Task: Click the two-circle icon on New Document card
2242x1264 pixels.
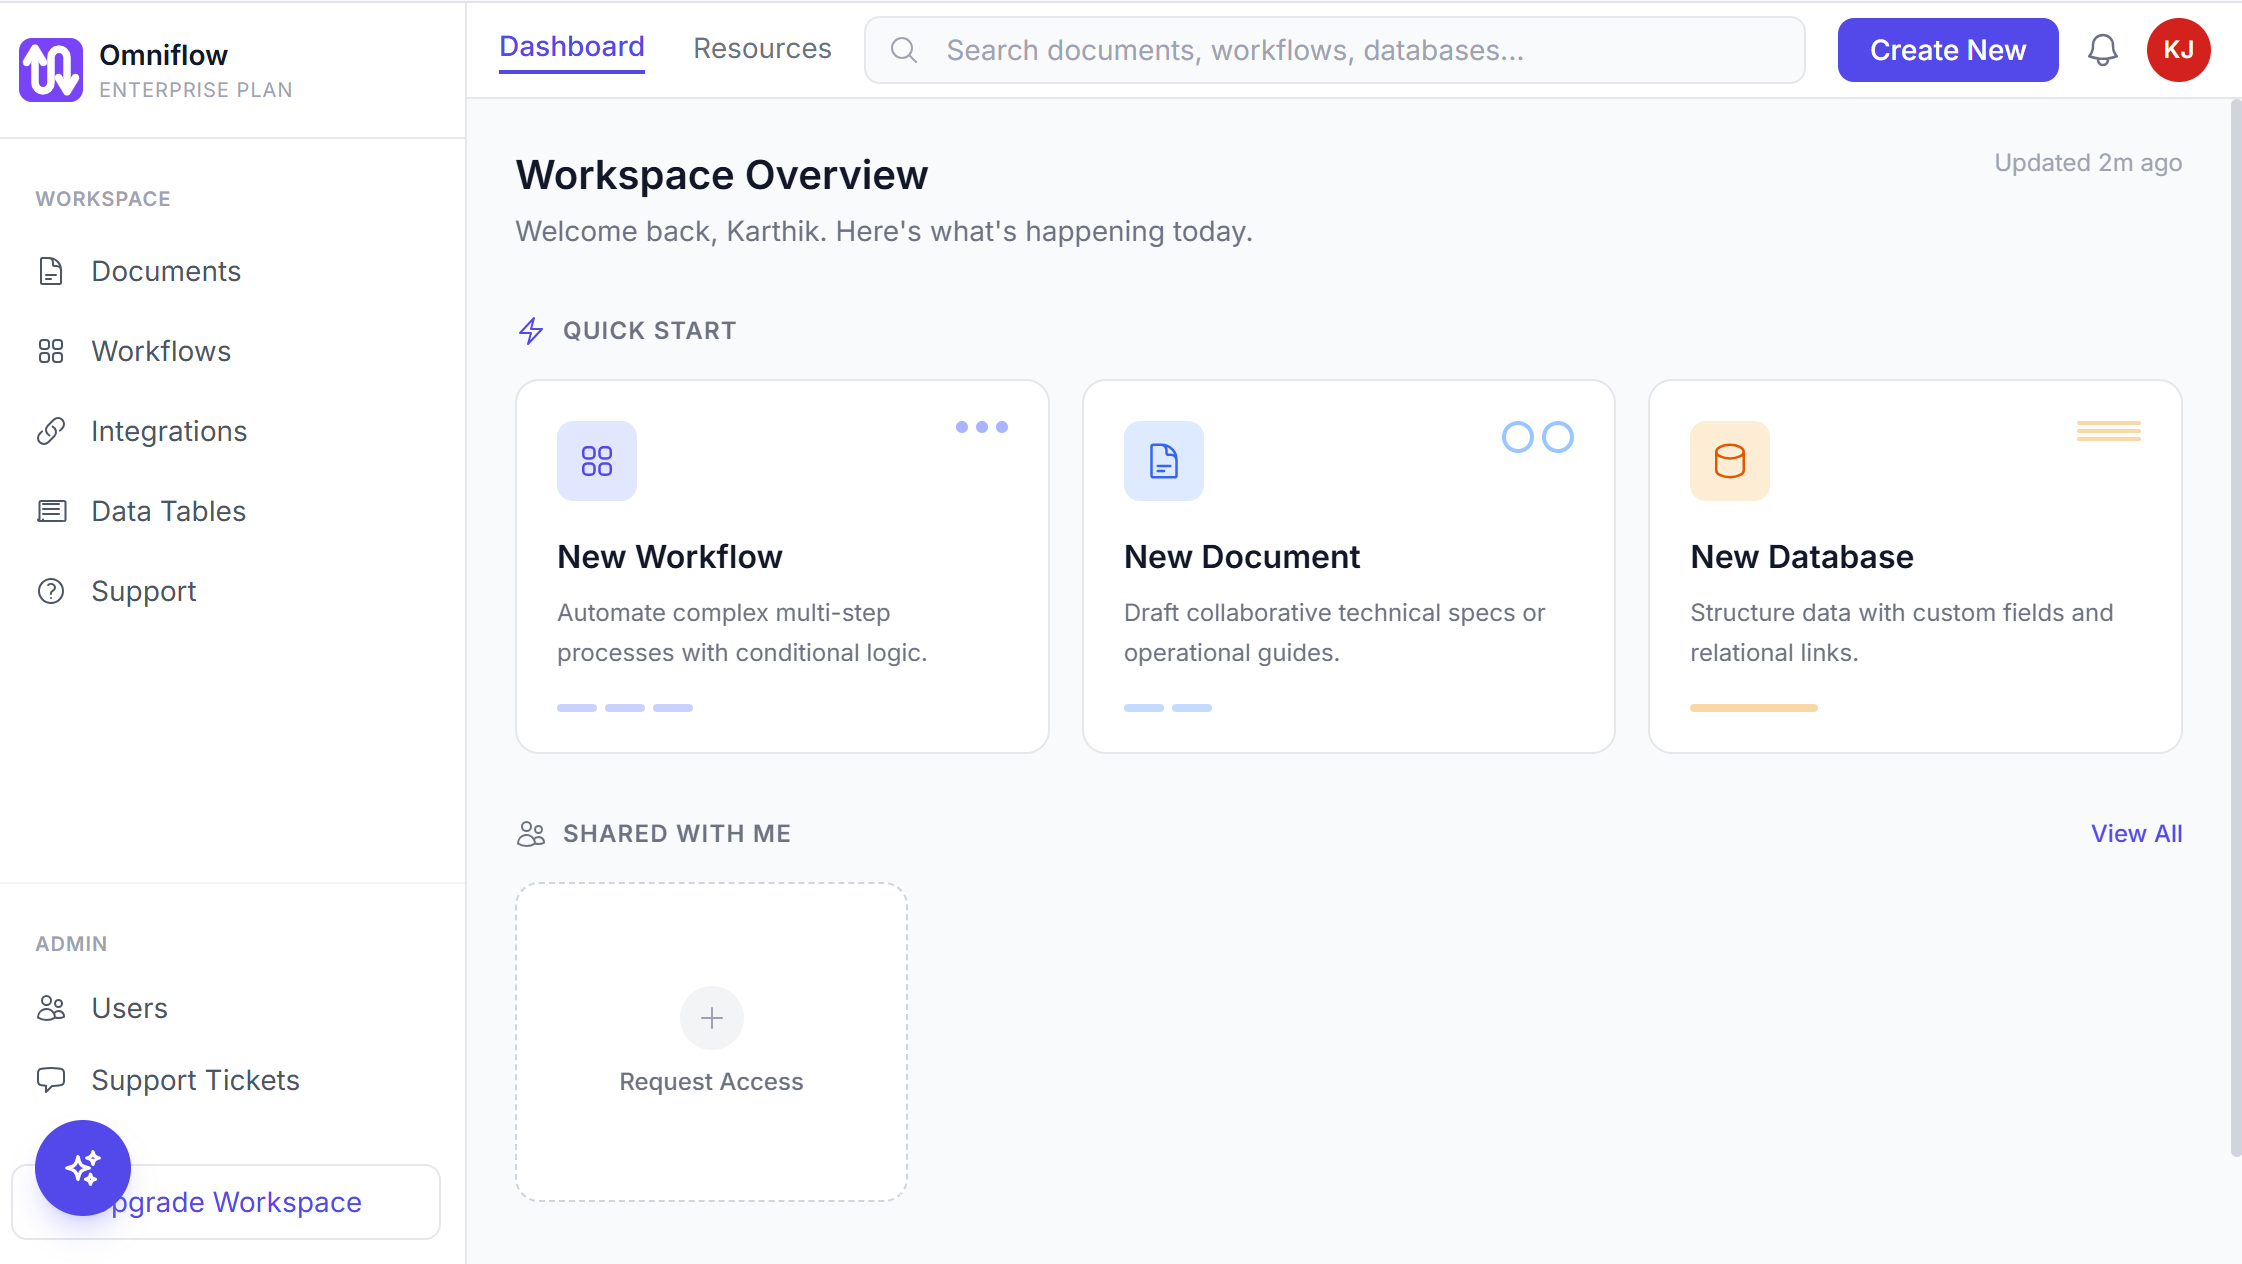Action: click(x=1538, y=437)
